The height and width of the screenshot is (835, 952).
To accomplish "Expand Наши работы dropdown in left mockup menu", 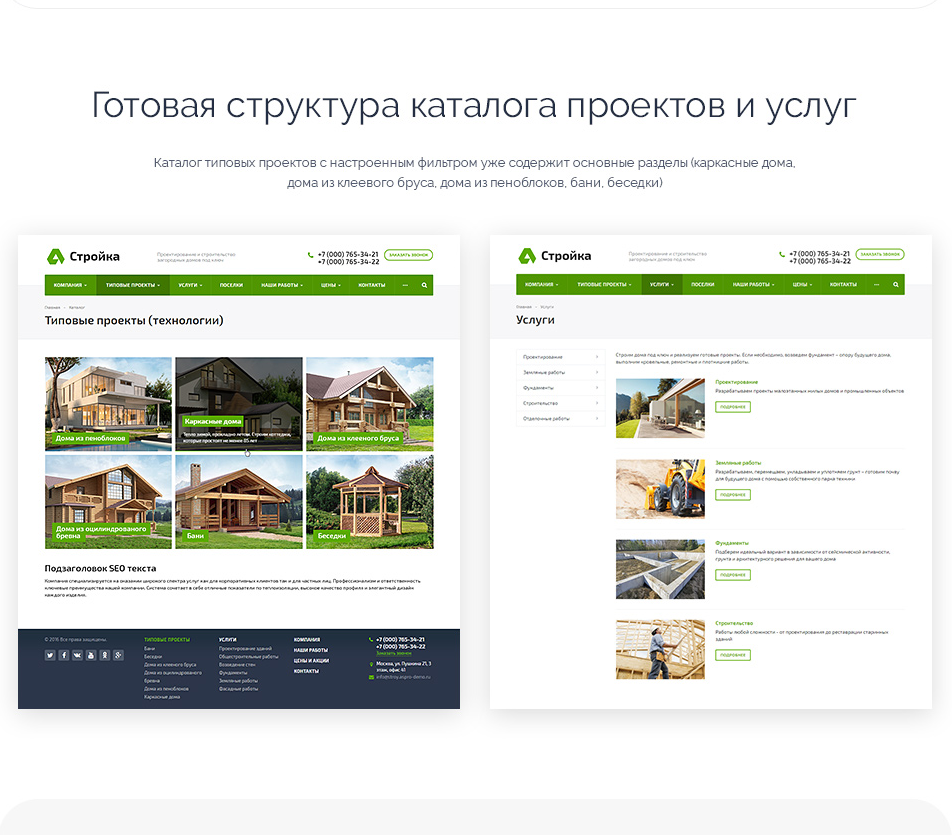I will click(x=282, y=285).
